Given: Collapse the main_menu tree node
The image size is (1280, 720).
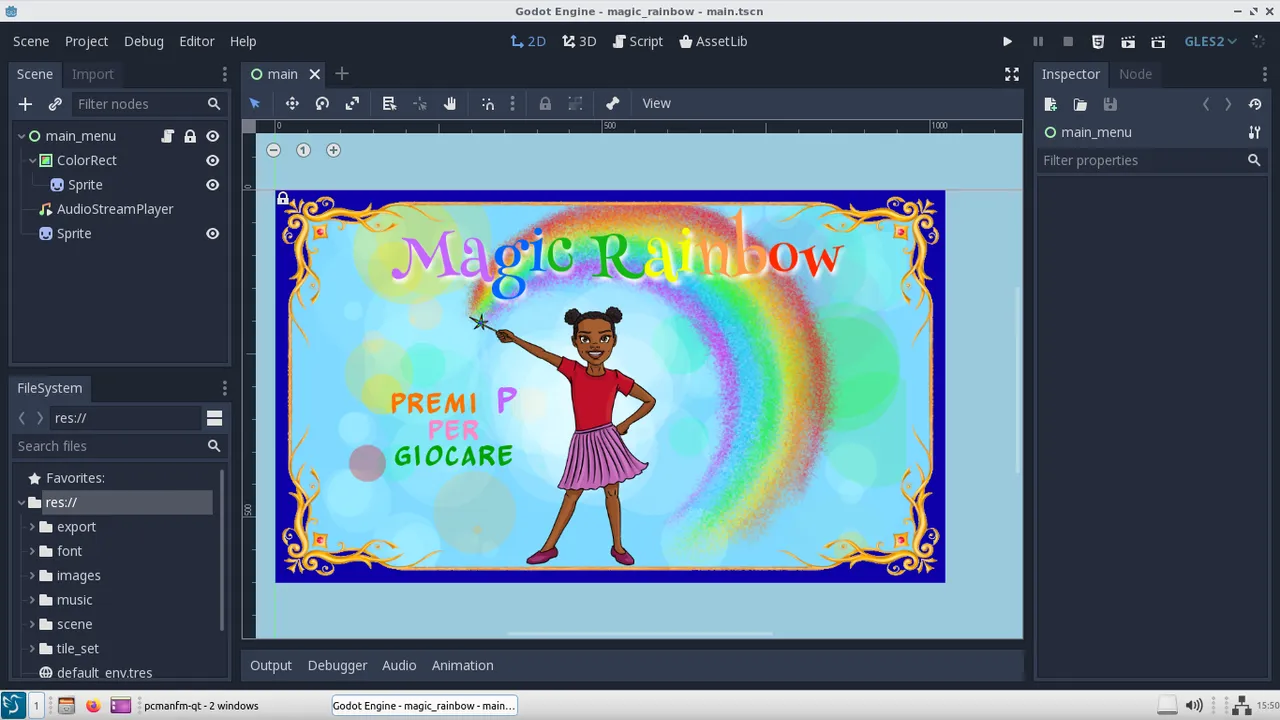Looking at the screenshot, I should (x=21, y=136).
